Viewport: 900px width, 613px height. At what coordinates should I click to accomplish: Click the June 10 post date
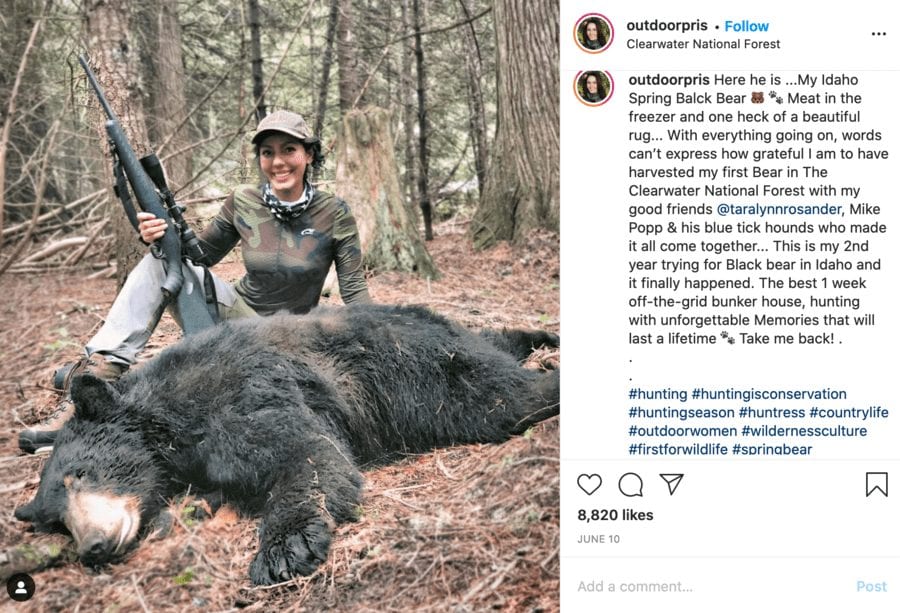(598, 539)
